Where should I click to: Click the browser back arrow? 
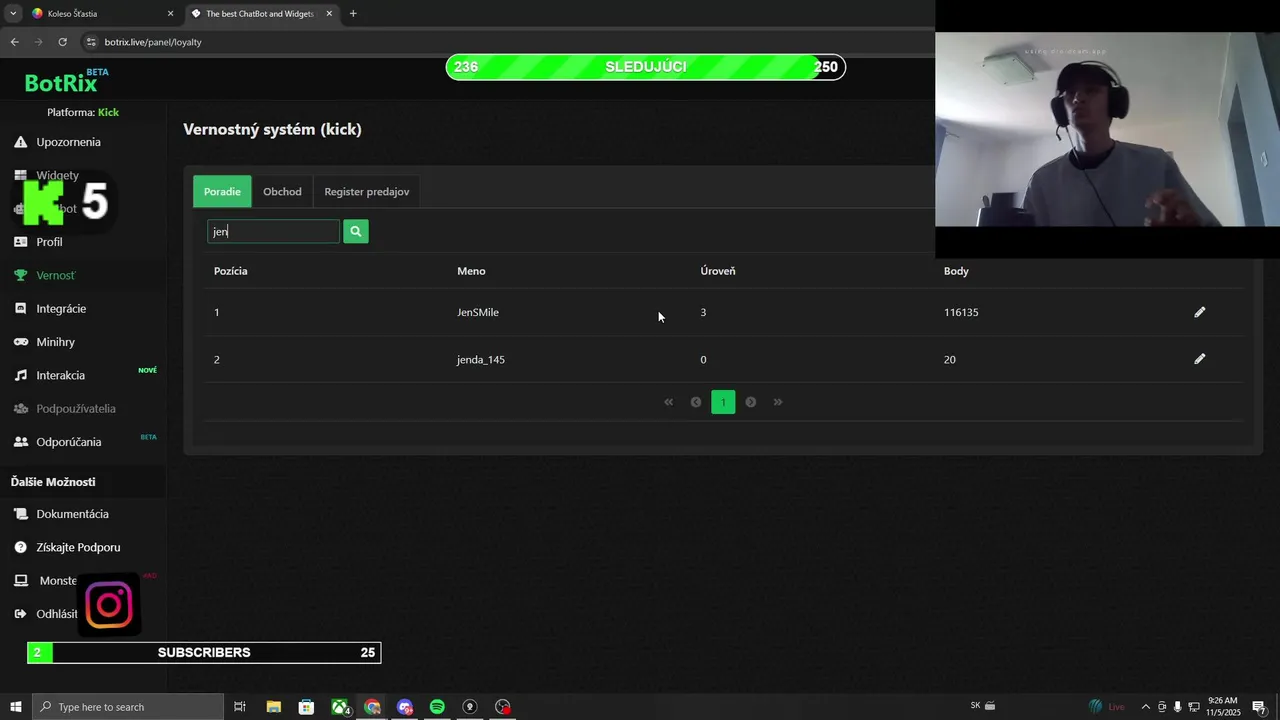click(x=14, y=42)
